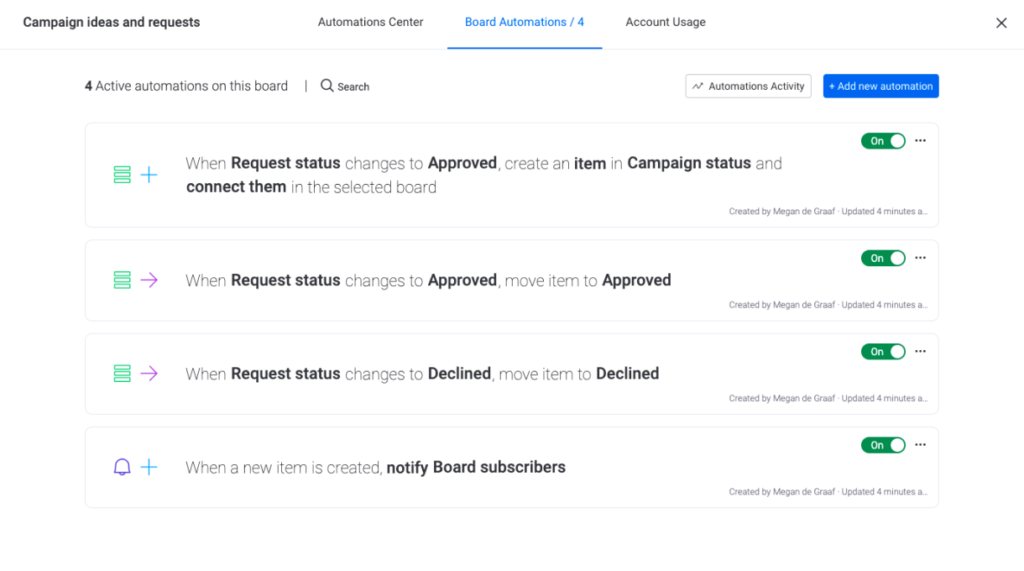Close the automations dialog with X
Screen dimensions: 1024x571
pyautogui.click(x=1001, y=23)
